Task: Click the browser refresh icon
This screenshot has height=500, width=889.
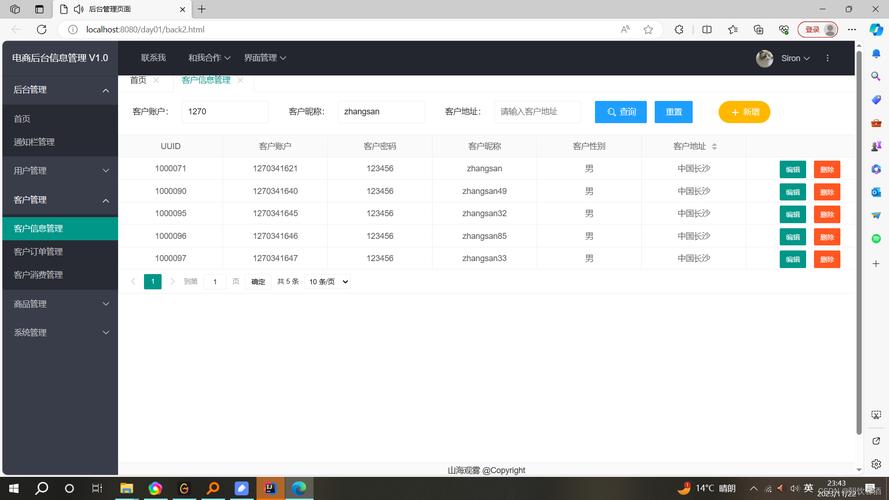Action: 41,29
